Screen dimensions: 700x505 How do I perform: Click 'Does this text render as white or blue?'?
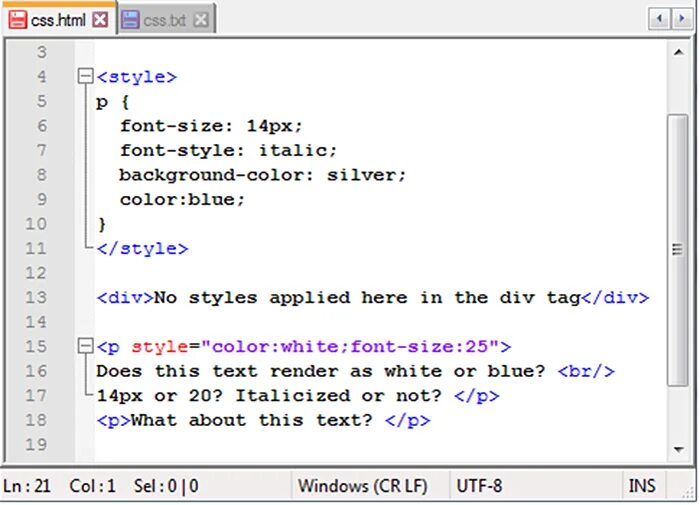point(321,371)
